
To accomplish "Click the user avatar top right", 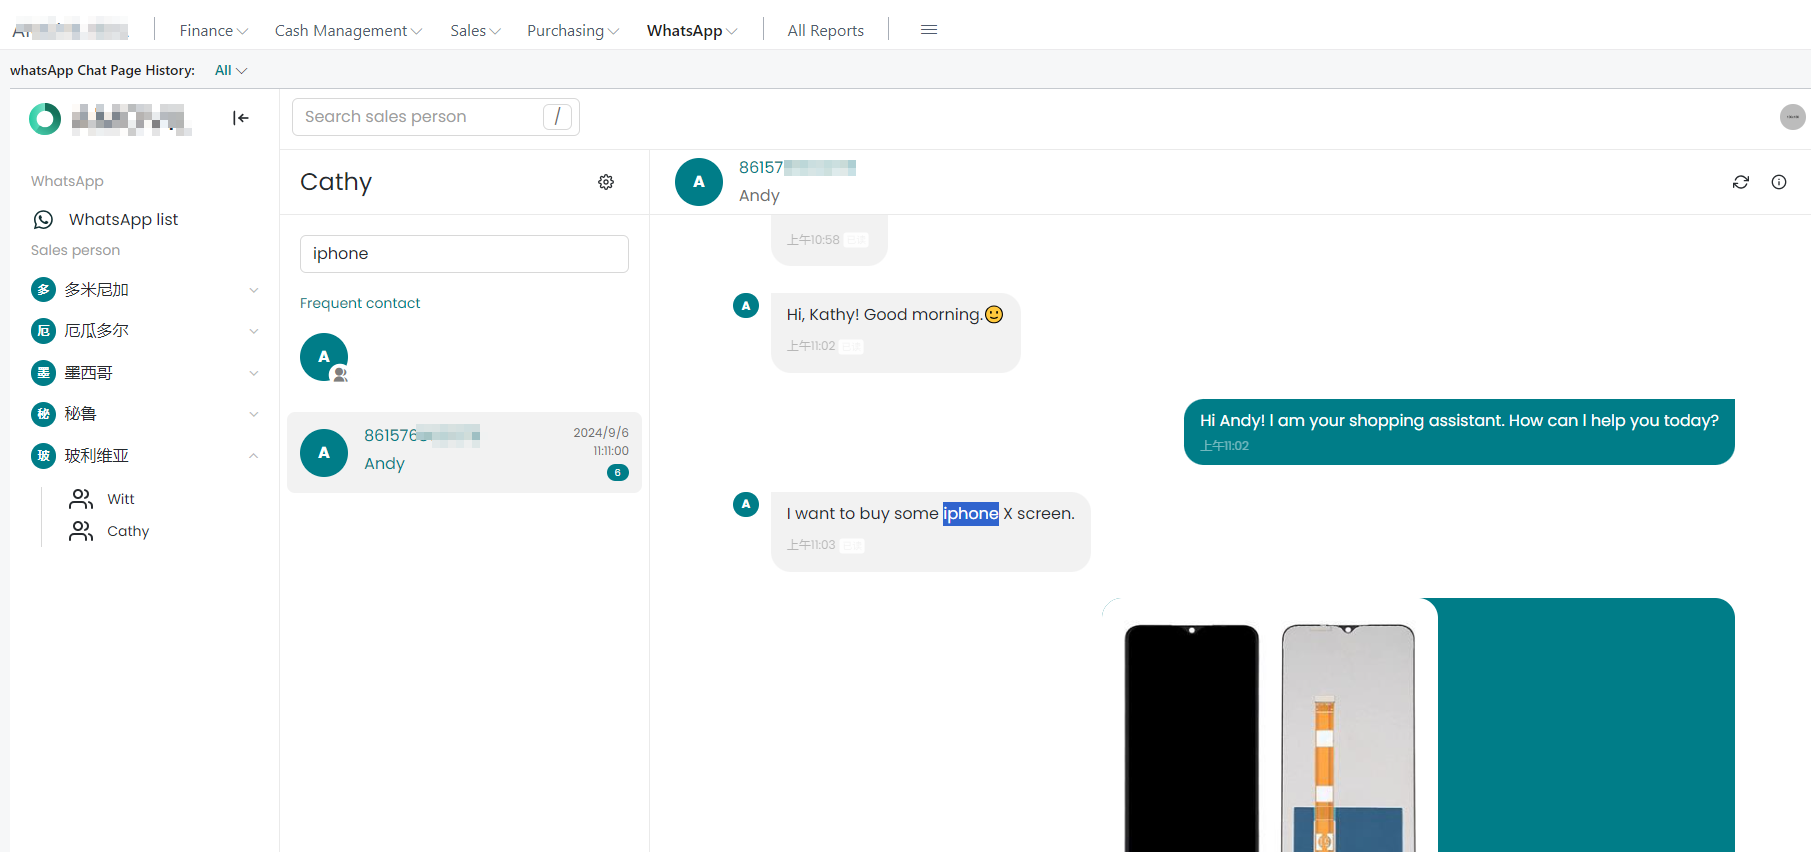I will coord(1792,117).
